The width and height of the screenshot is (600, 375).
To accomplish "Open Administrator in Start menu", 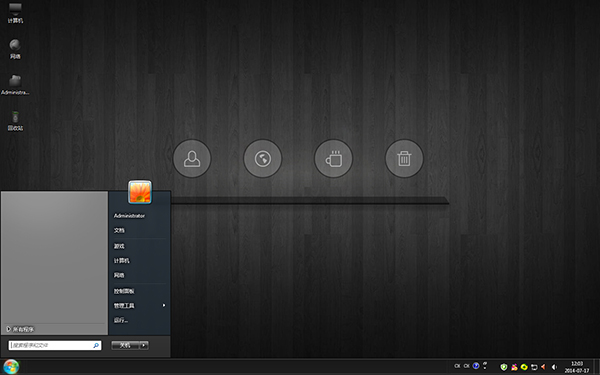I will coord(129,216).
